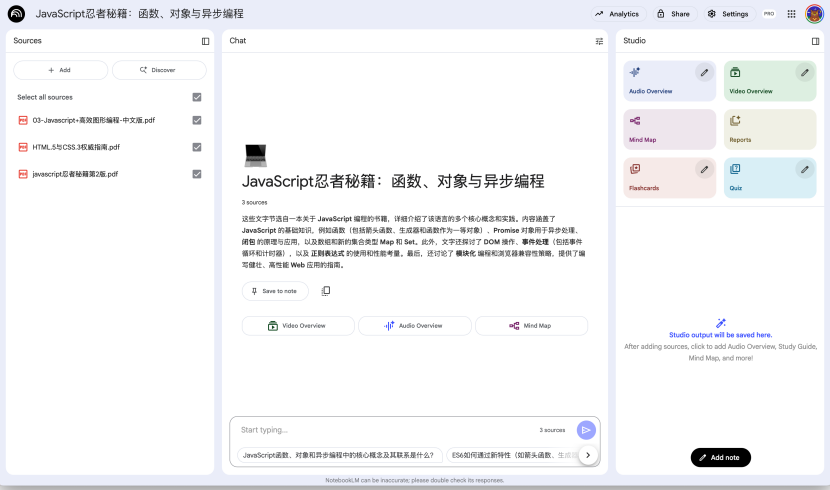
Task: Create a Mind Map in Studio
Action: point(669,130)
